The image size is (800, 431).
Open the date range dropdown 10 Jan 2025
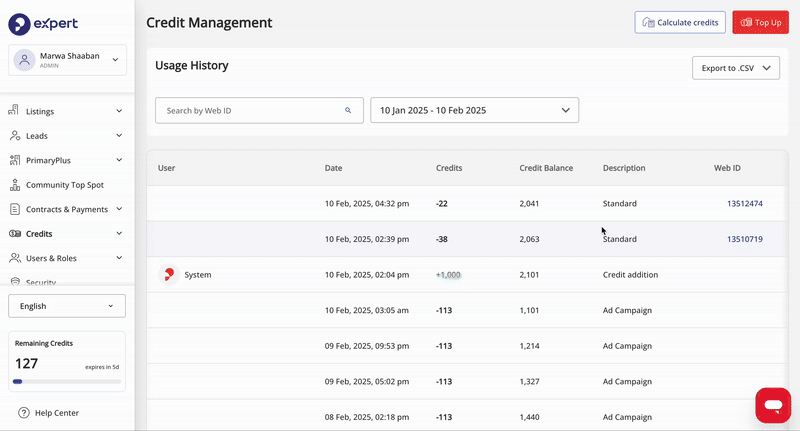click(x=474, y=110)
